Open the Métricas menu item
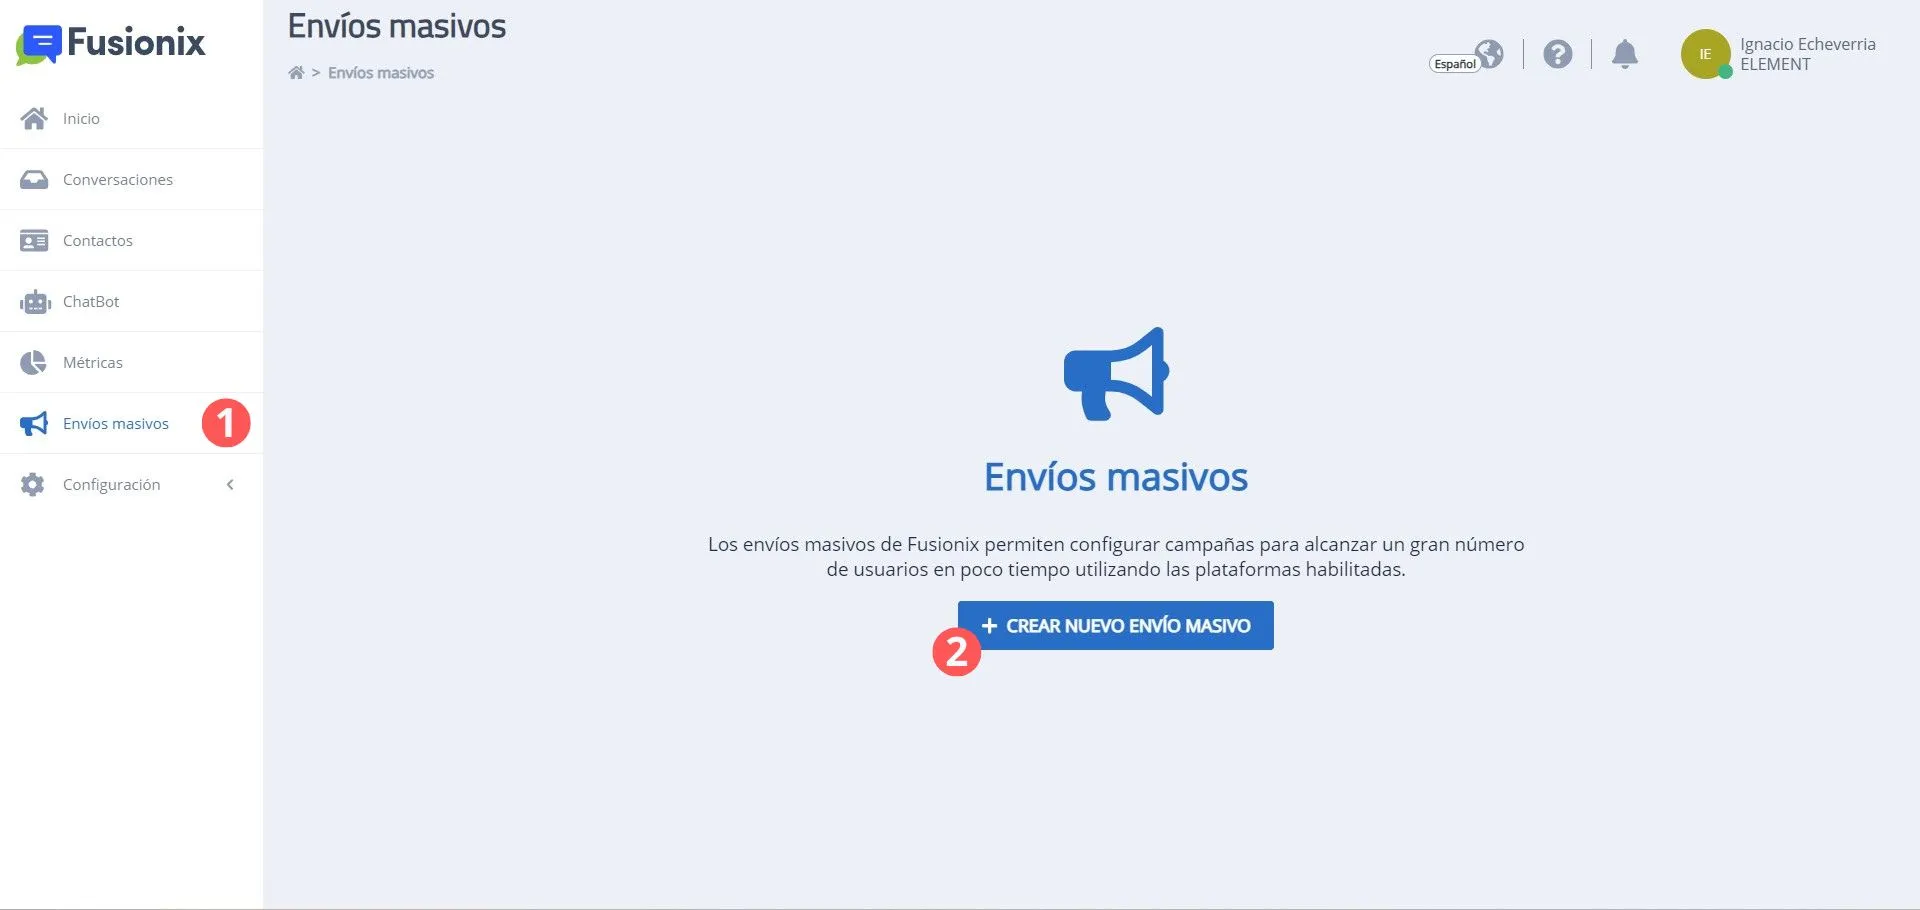Screen dimensions: 1920x910 (132, 362)
